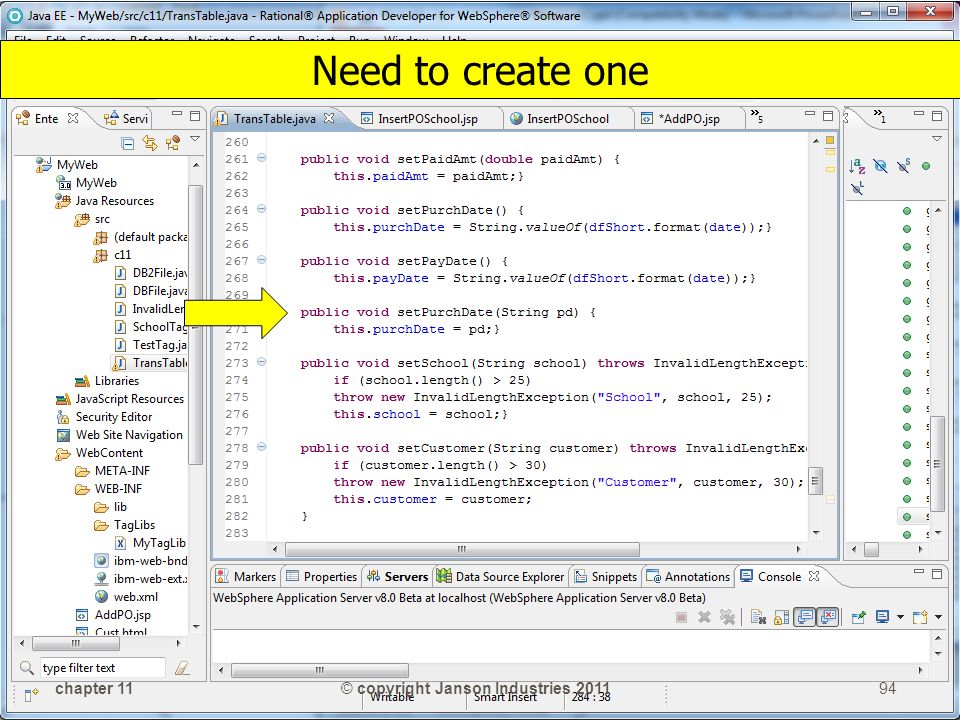Maximize the editor area
The image size is (960, 720).
[828, 116]
